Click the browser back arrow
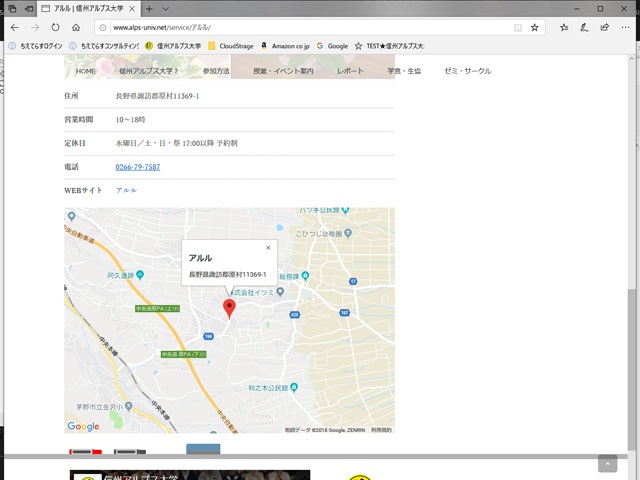Screen dimensions: 640x480 [14, 27]
